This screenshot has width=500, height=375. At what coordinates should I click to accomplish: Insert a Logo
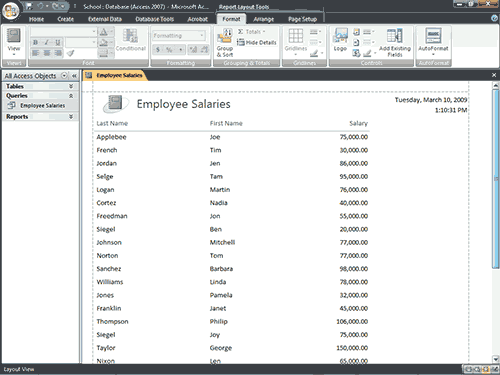pyautogui.click(x=340, y=40)
